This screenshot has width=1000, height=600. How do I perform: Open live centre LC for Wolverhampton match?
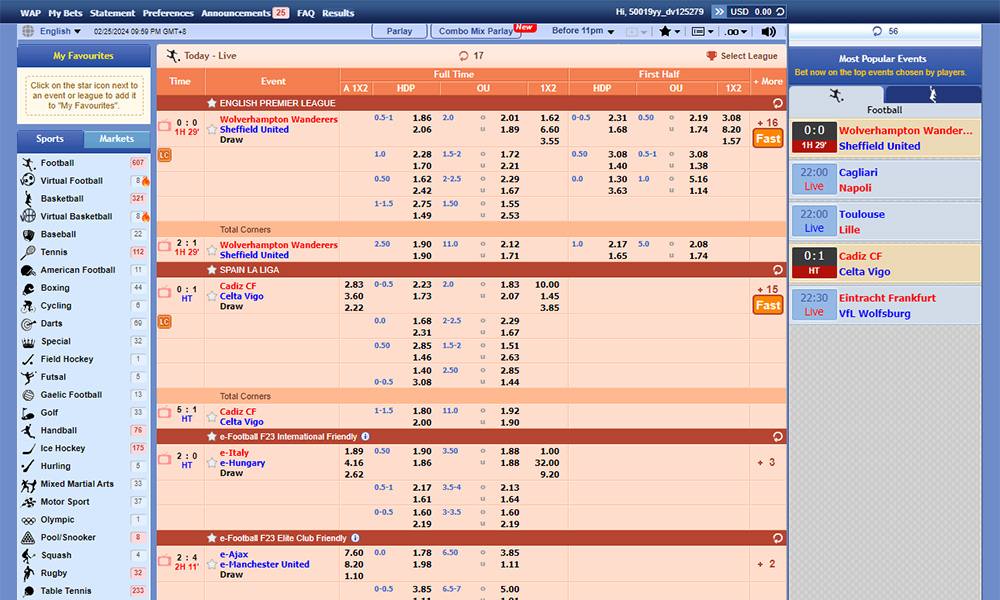click(165, 155)
